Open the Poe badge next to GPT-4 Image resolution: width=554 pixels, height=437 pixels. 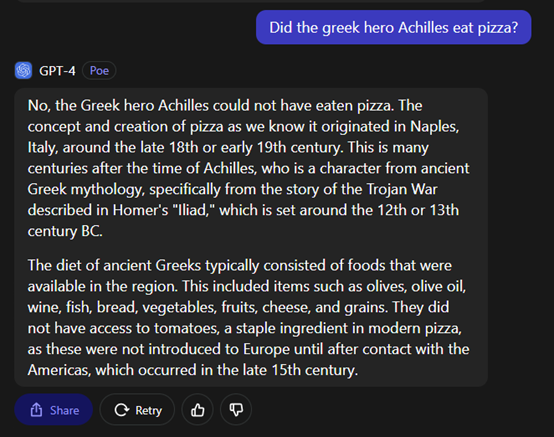coord(99,71)
